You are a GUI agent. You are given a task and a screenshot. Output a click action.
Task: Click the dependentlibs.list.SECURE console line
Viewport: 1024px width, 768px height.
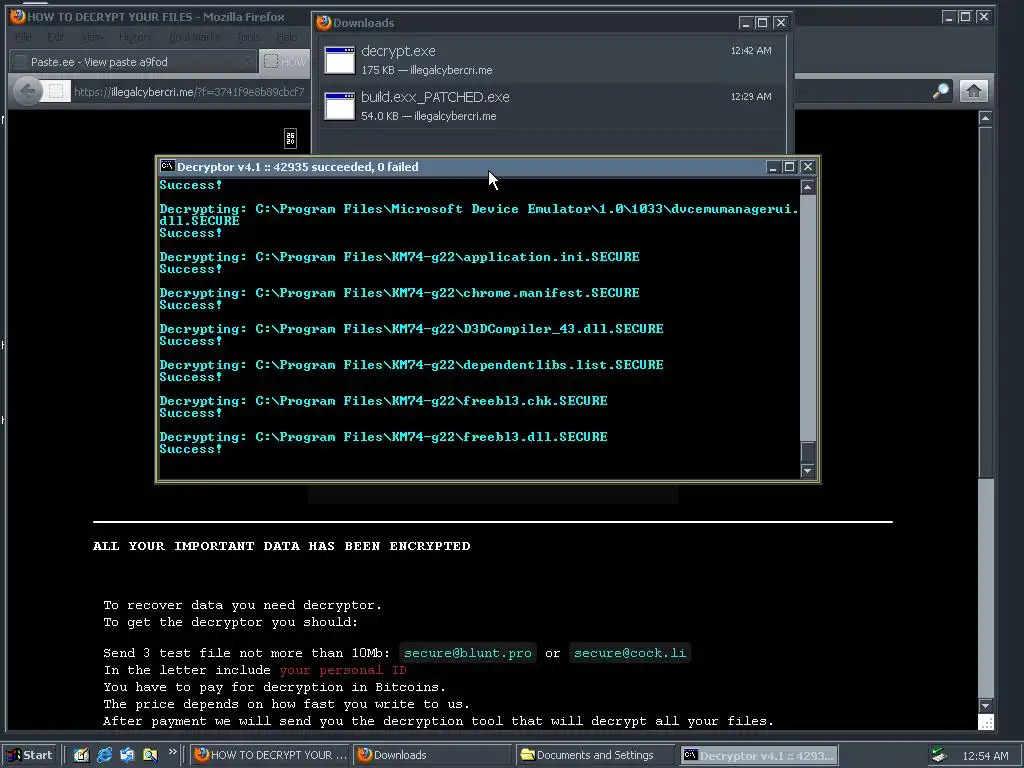click(x=411, y=364)
